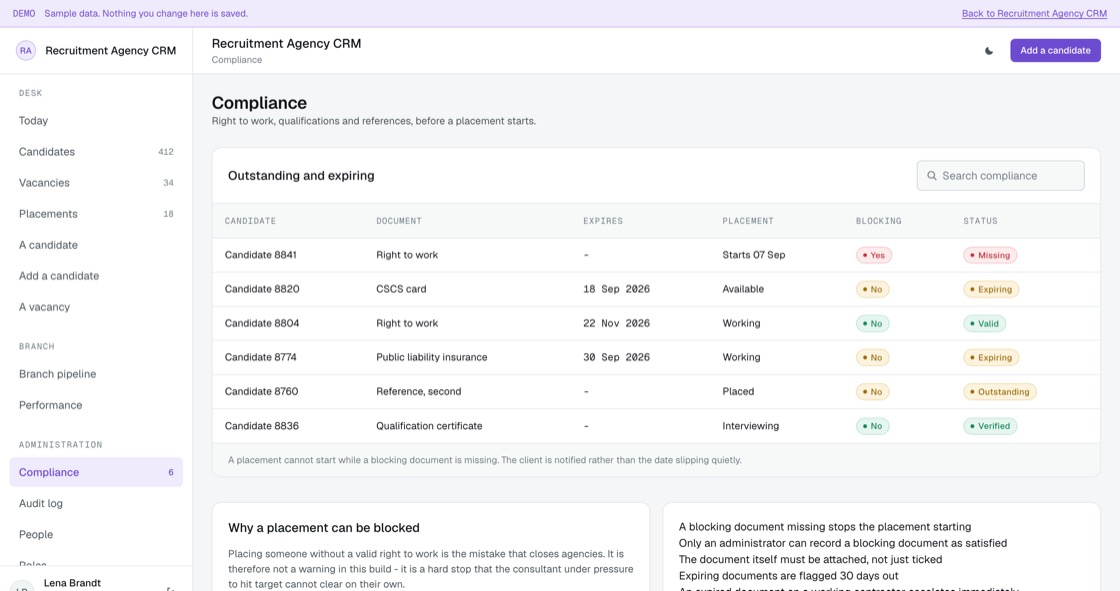Open the Placements page

point(96,214)
